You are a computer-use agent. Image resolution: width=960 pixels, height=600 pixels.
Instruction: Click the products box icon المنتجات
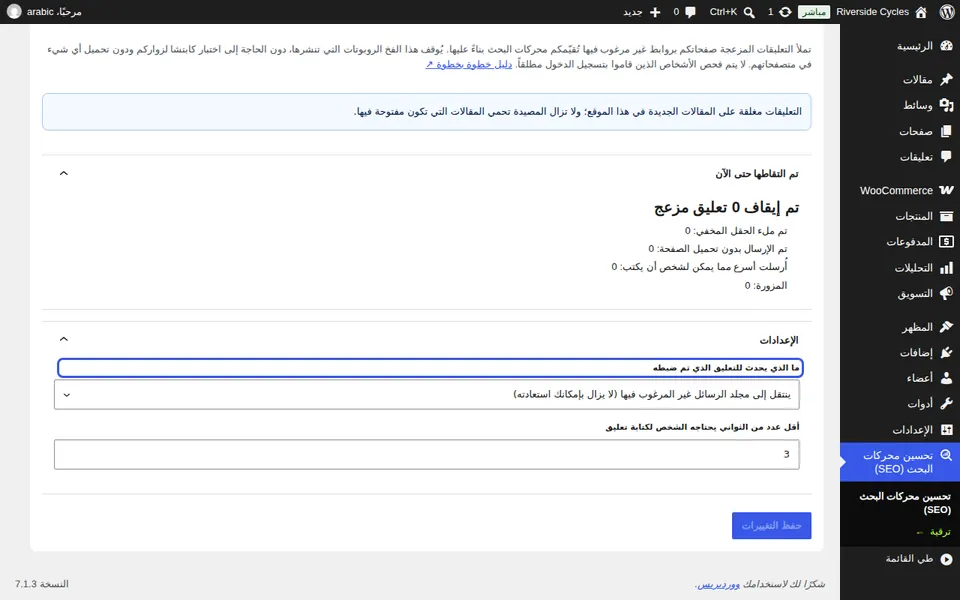pyautogui.click(x=947, y=216)
